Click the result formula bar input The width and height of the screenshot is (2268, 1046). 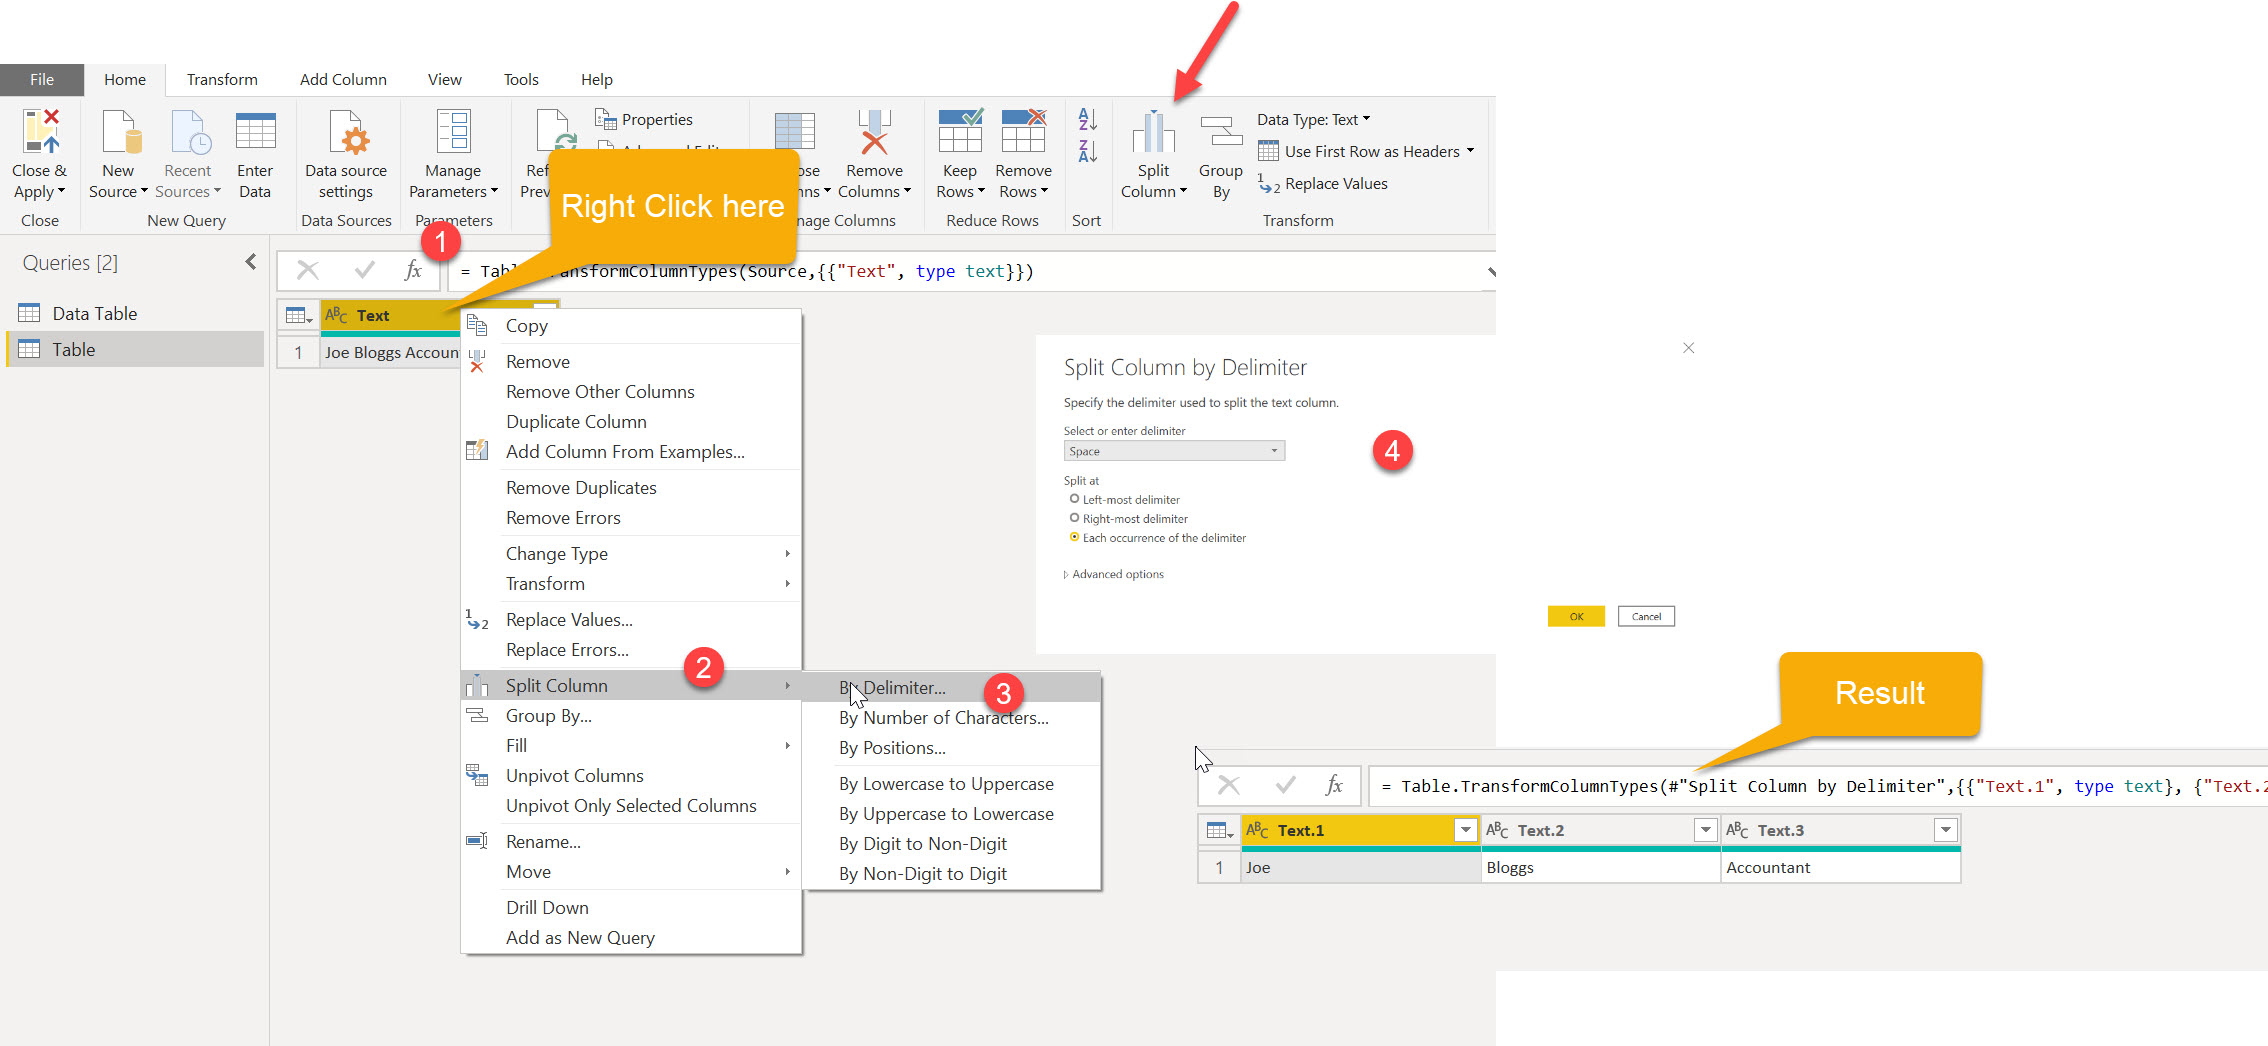pos(1817,786)
